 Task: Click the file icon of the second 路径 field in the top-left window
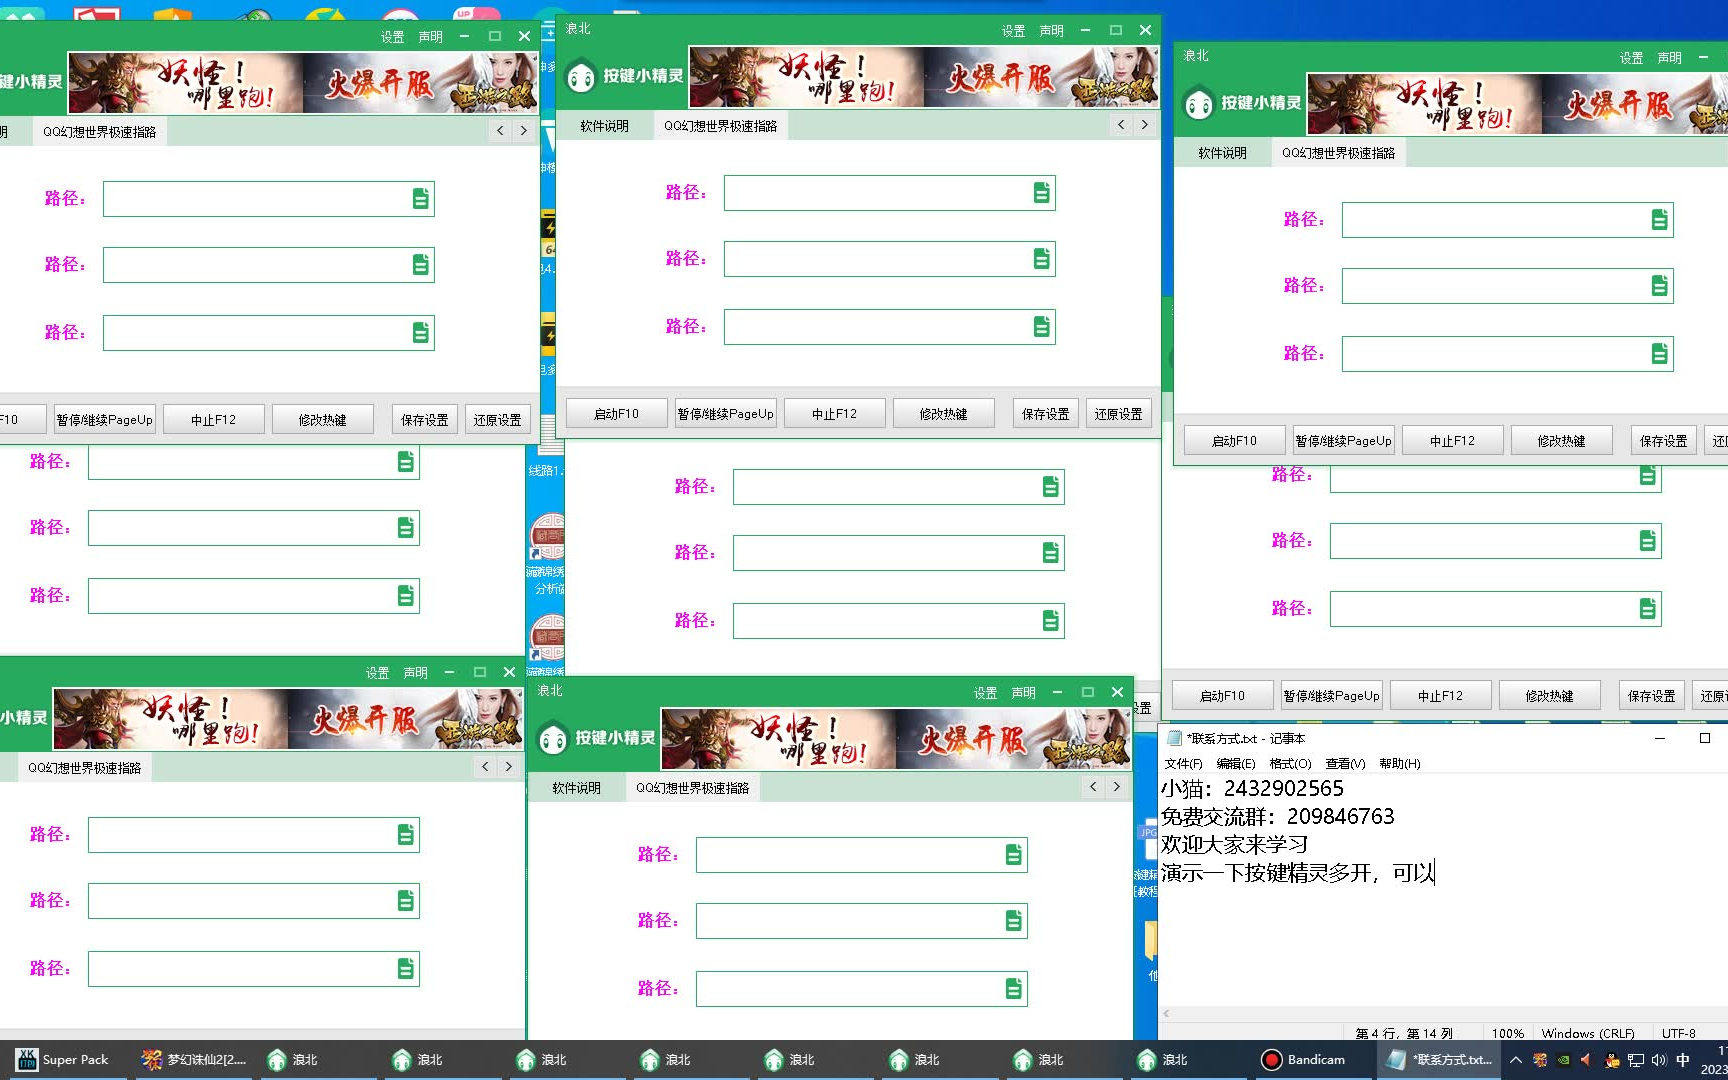pyautogui.click(x=420, y=265)
